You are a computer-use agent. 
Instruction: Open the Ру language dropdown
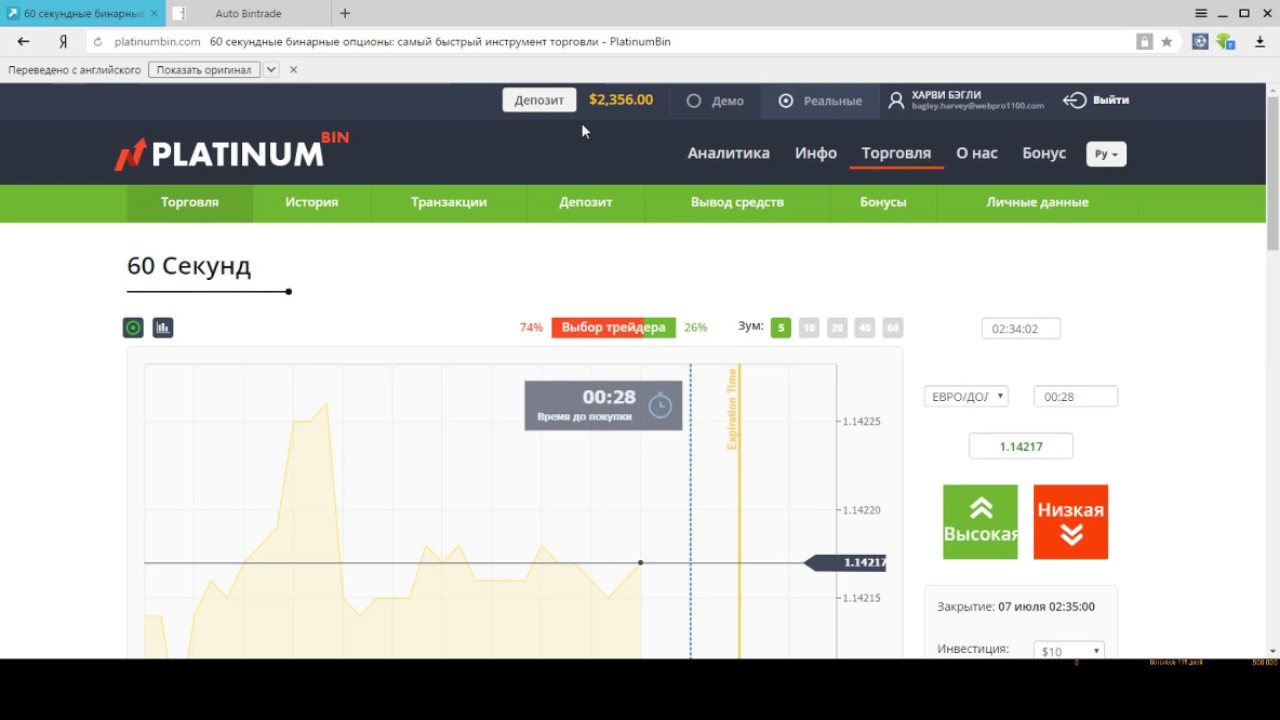pyautogui.click(x=1106, y=154)
